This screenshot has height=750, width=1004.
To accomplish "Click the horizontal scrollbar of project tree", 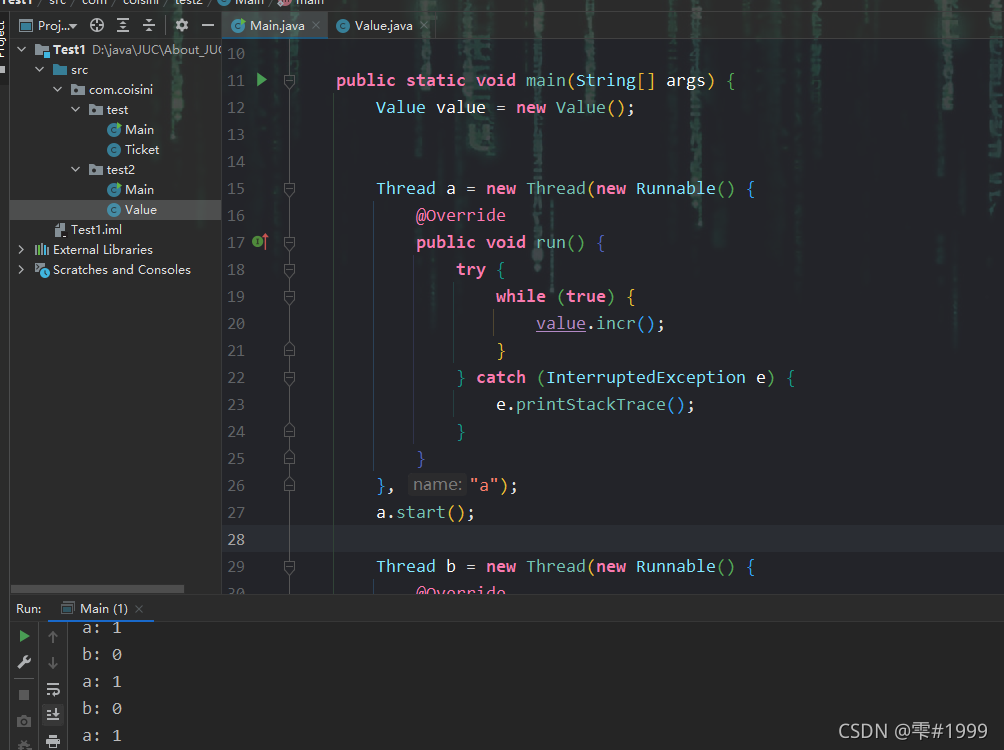I will click(x=97, y=589).
